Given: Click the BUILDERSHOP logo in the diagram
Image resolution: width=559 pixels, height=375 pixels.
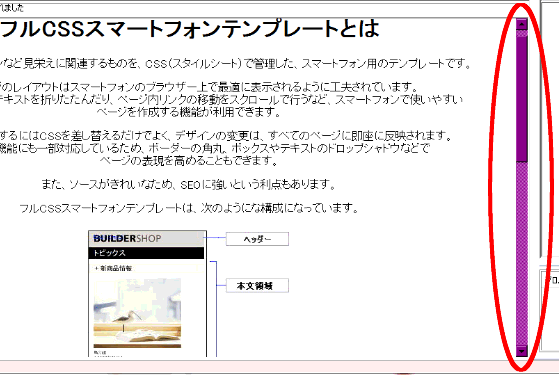Looking at the screenshot, I should [x=127, y=238].
